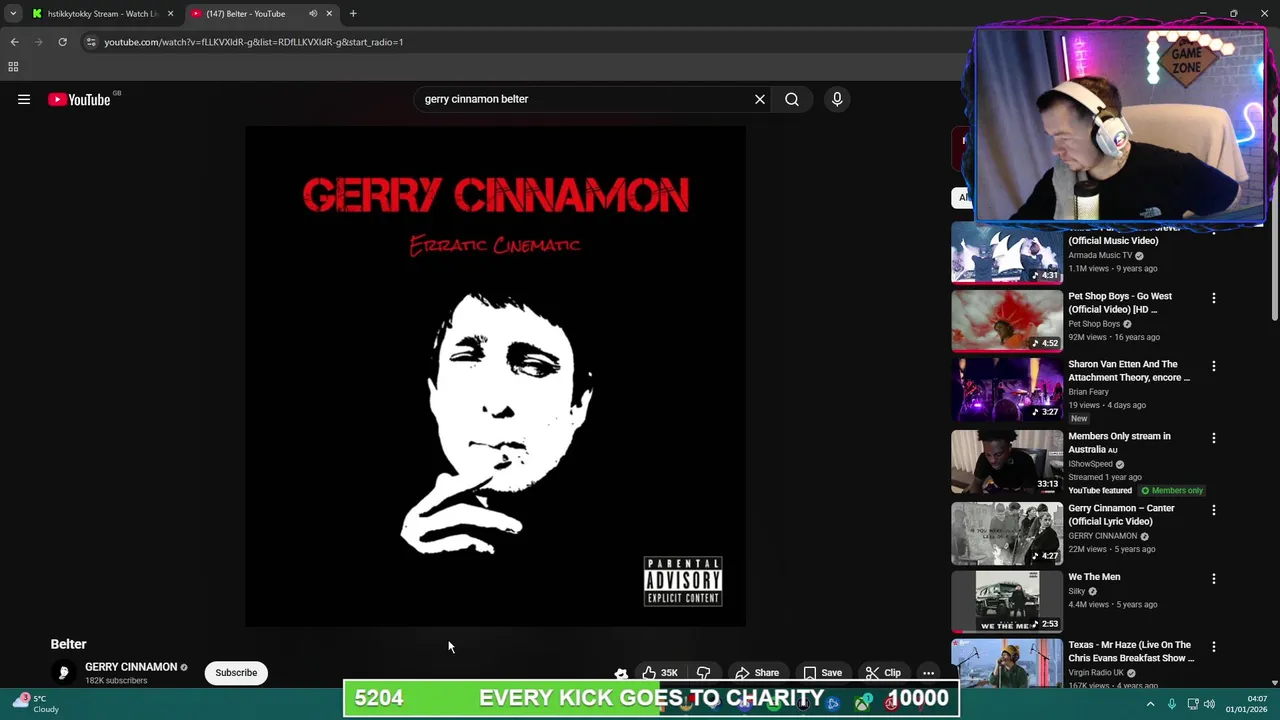Open Pet Shop Boys Go West thumbnail

coord(1007,321)
